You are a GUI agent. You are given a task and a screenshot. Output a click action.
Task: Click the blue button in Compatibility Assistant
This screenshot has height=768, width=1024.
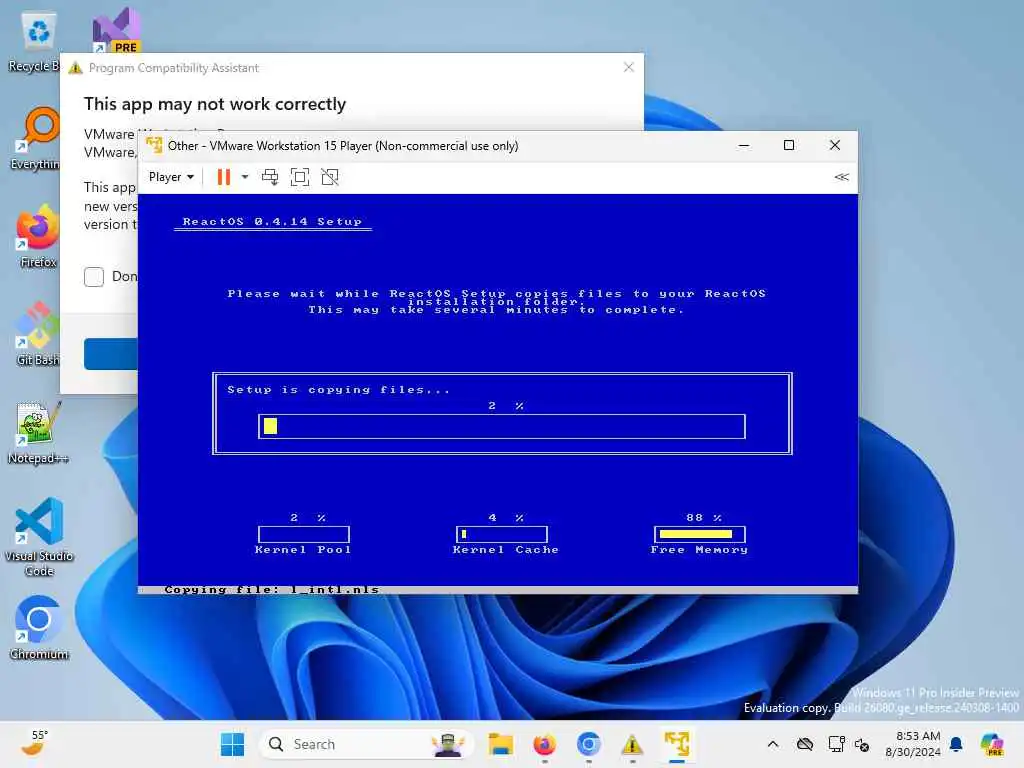[110, 354]
